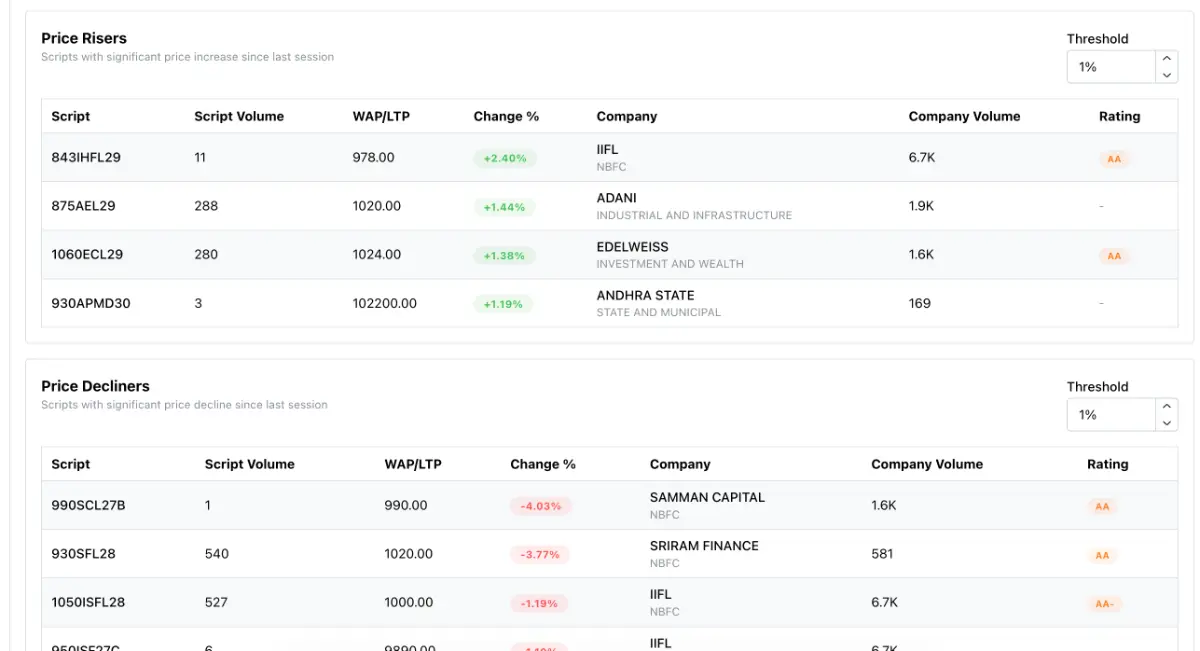Open script 843IHFL29 row

pos(86,158)
